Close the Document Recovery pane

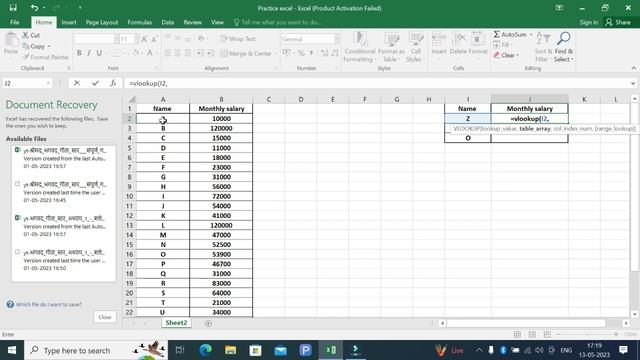coord(104,317)
